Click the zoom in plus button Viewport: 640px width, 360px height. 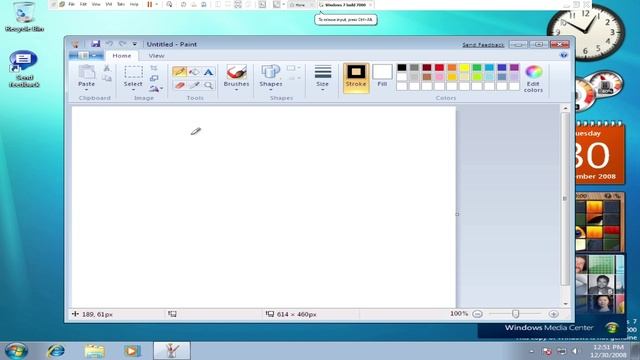[x=553, y=314]
